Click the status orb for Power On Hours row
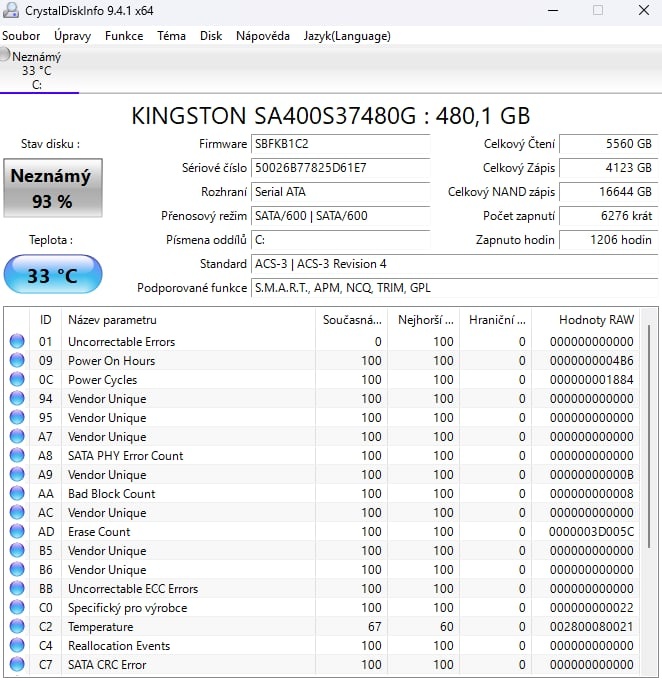 click(x=17, y=360)
